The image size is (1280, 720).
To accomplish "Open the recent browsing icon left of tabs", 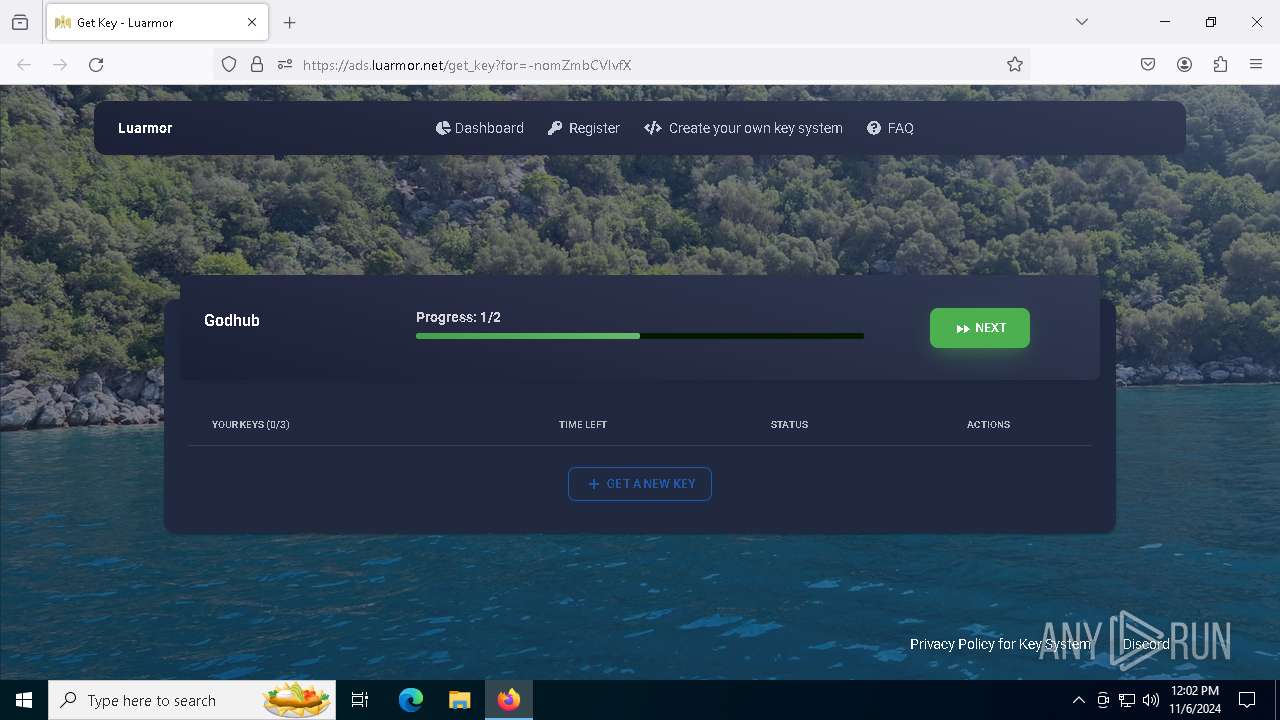I will pos(20,22).
